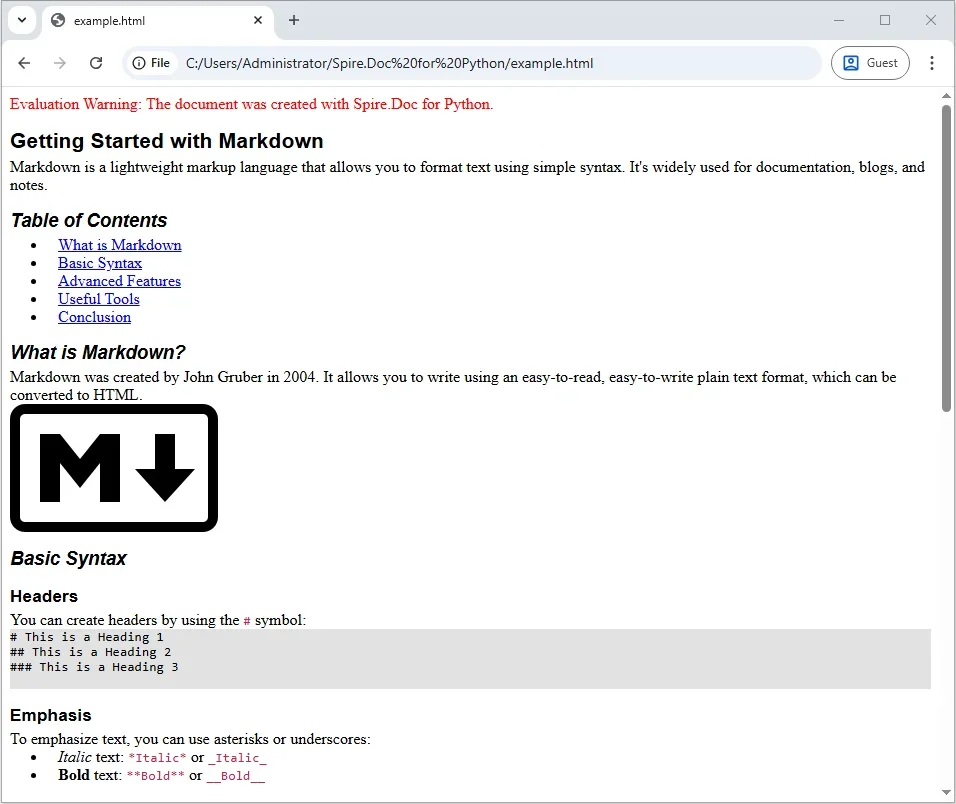Open the Advanced Features link
The image size is (956, 804).
119,281
